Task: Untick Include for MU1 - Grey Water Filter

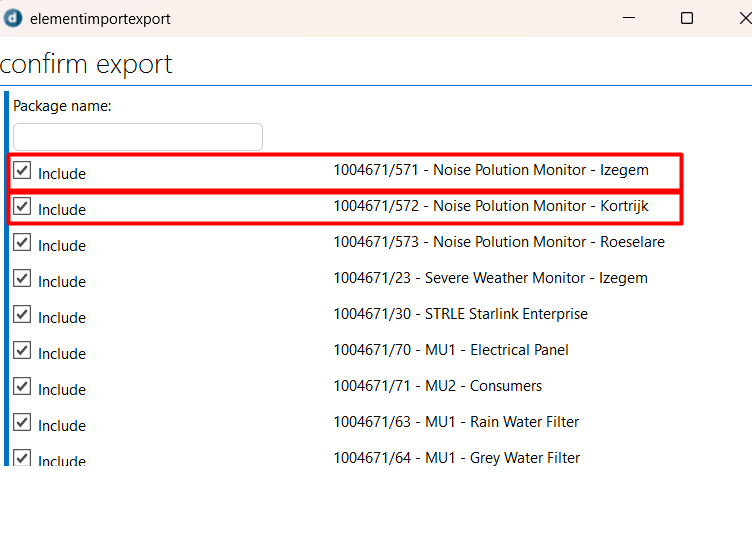Action: click(22, 457)
